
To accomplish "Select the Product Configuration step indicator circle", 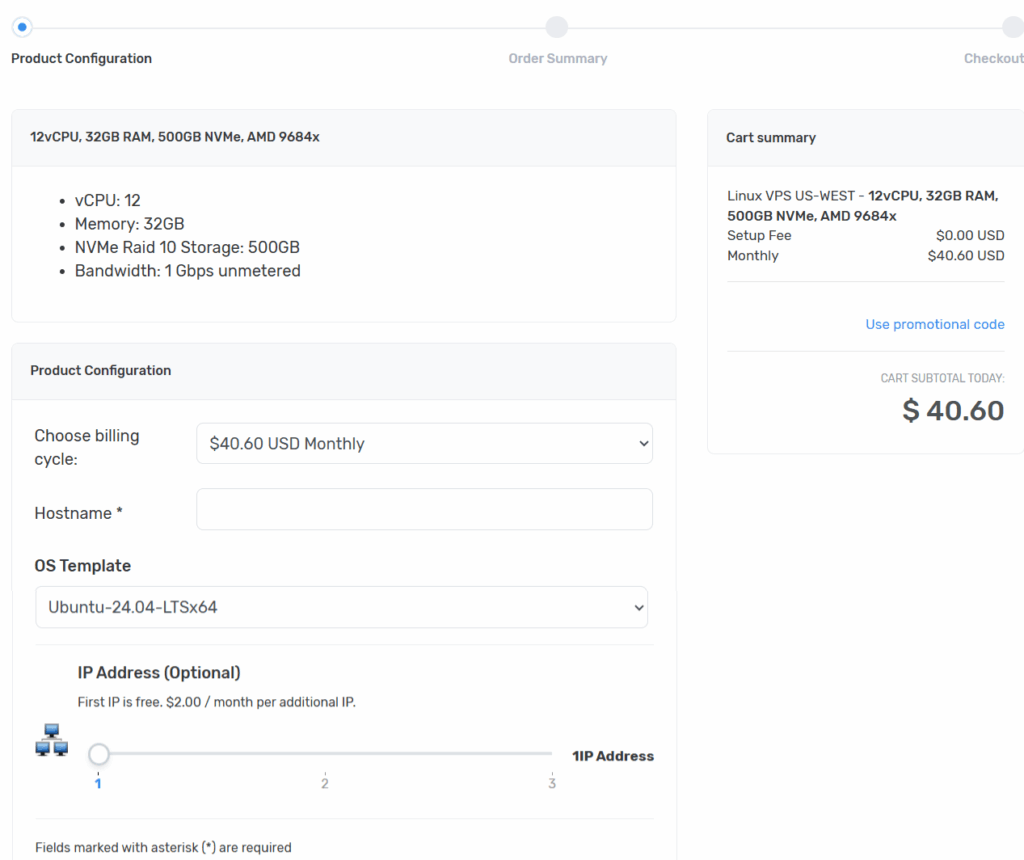I will (x=22, y=26).
